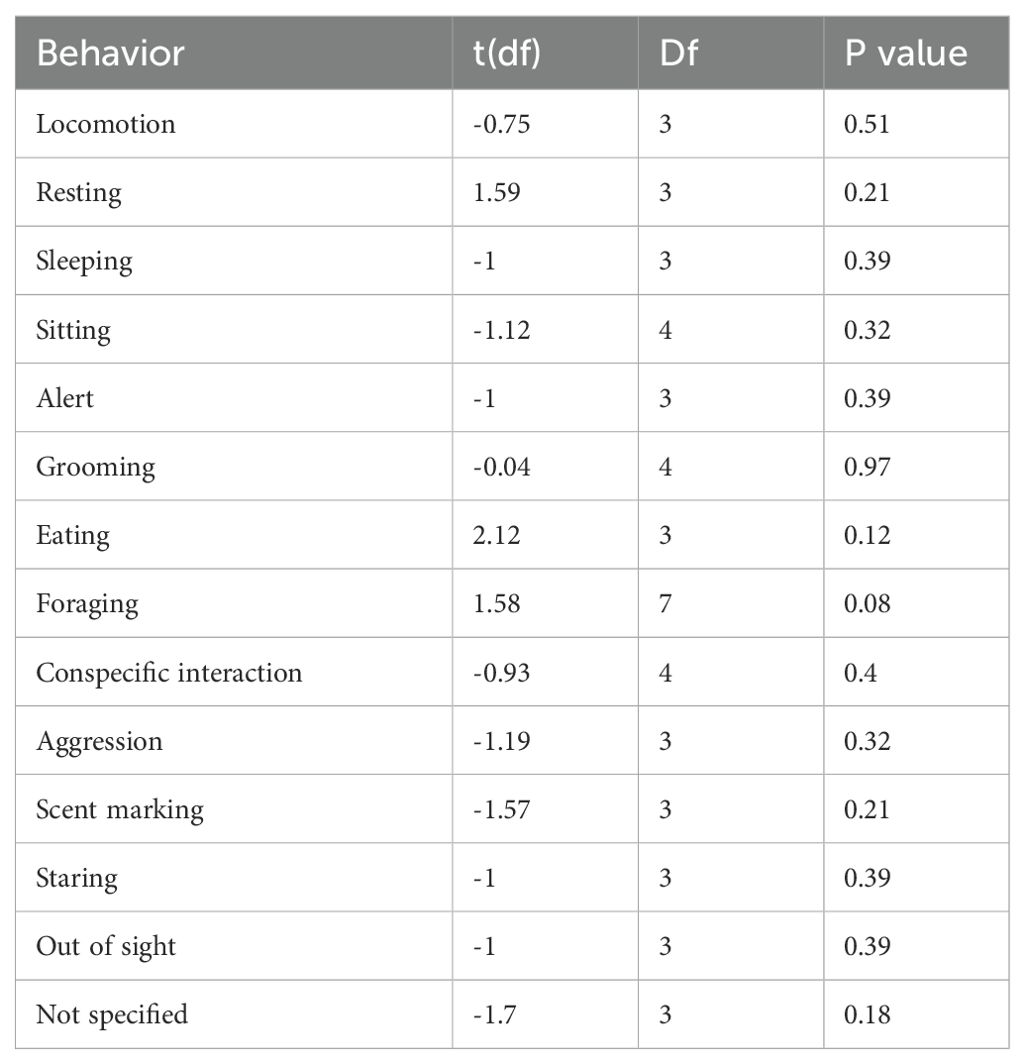Select the Conspecific interaction cell
The height and width of the screenshot is (1064, 1025).
[169, 672]
